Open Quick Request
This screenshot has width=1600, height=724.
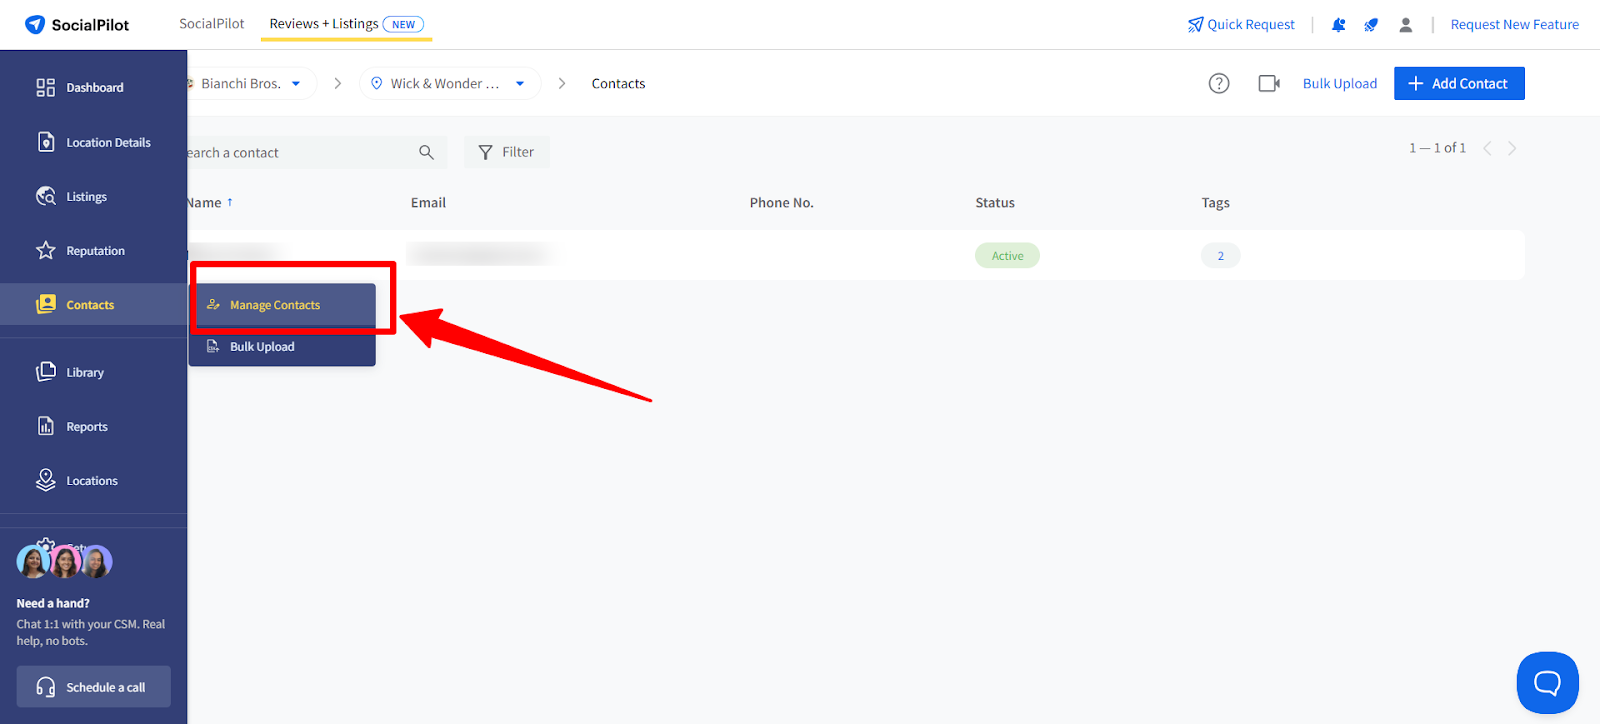pos(1241,25)
